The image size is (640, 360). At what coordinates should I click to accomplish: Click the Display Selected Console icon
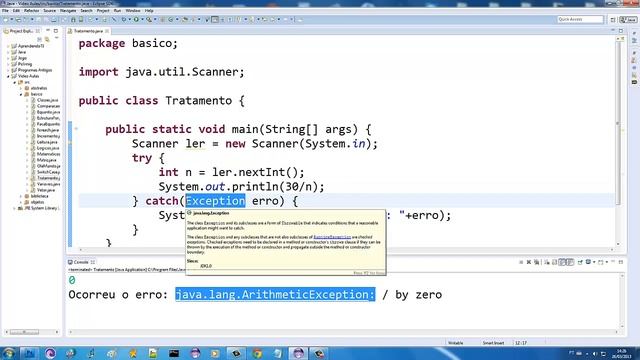588,262
